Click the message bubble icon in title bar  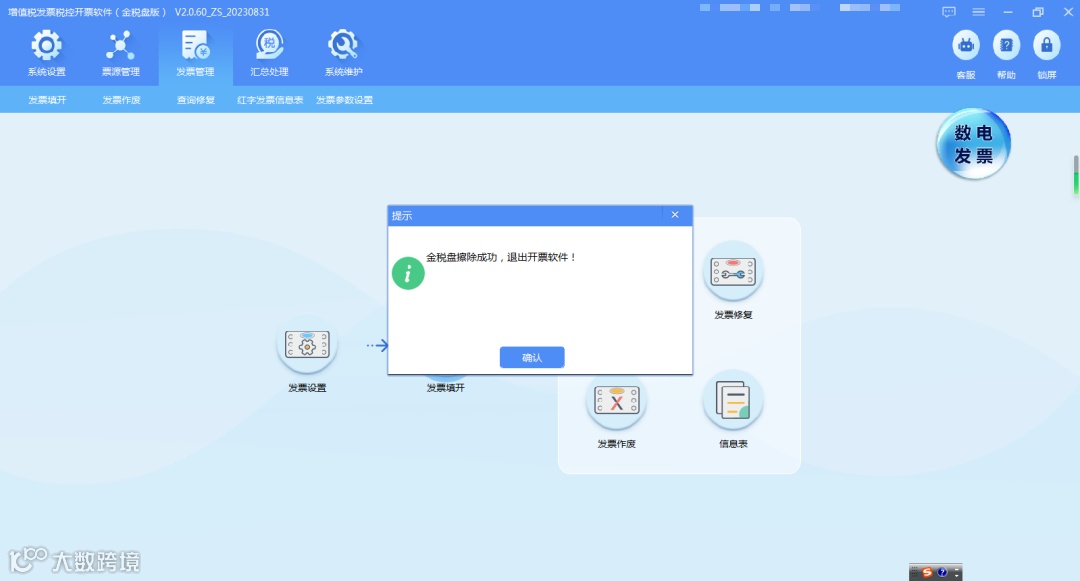948,12
